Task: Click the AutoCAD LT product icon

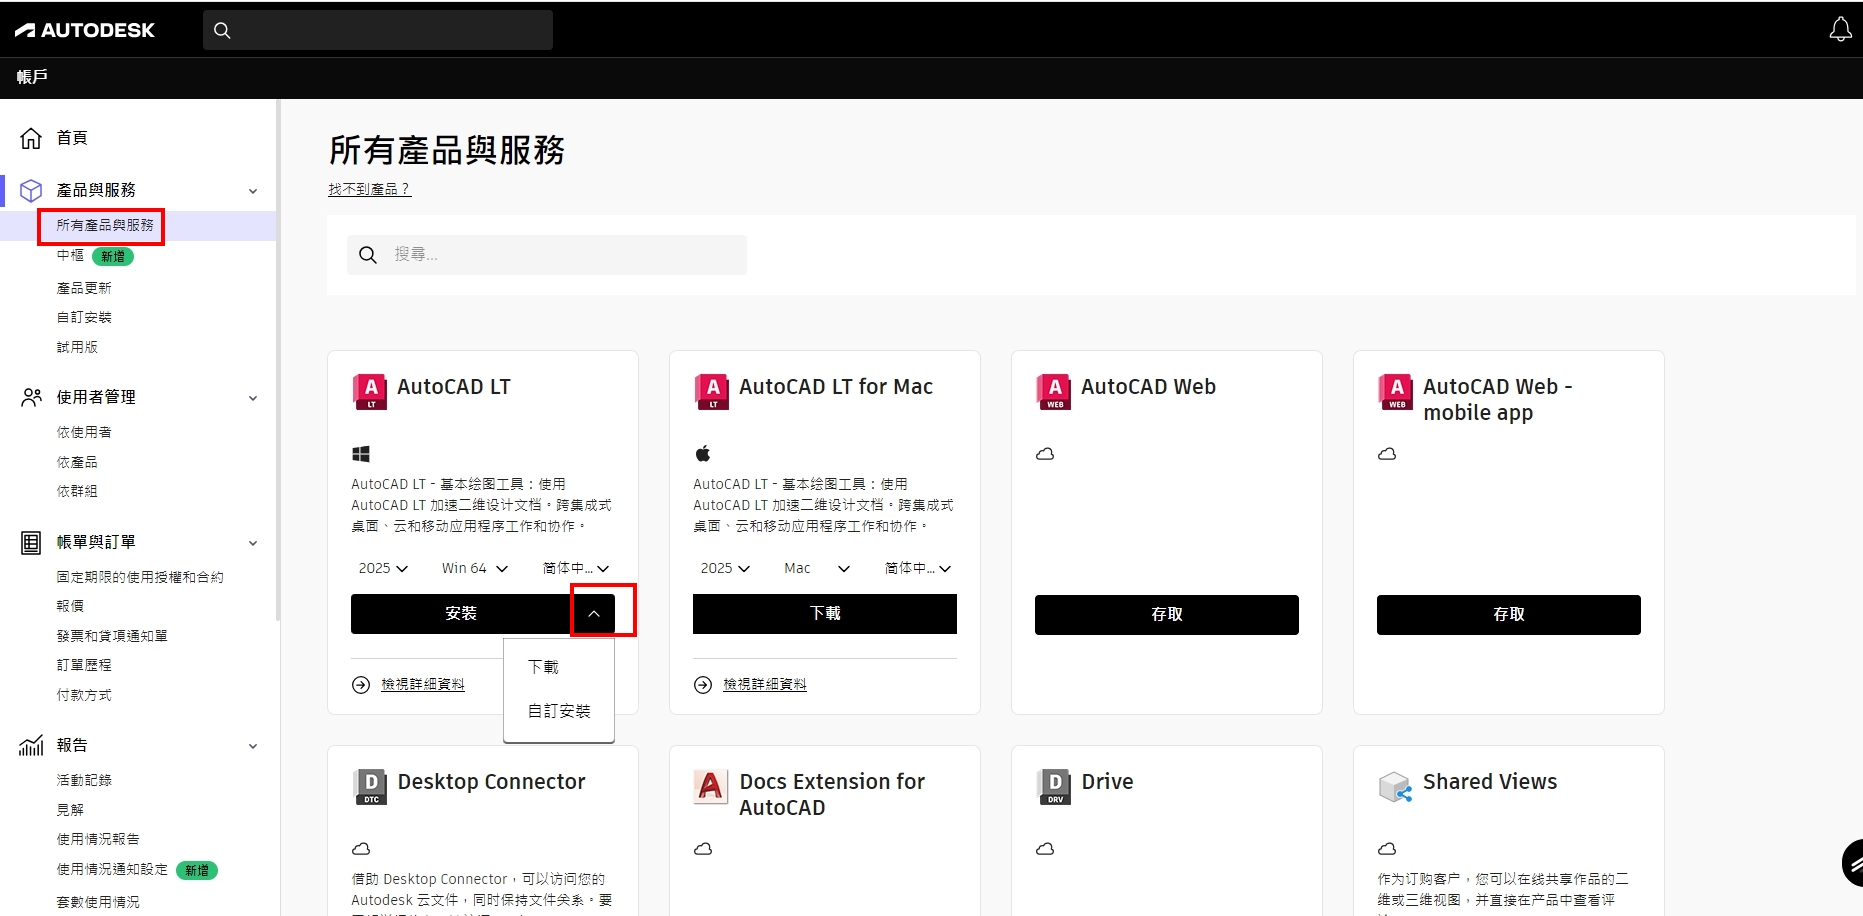Action: [x=370, y=391]
